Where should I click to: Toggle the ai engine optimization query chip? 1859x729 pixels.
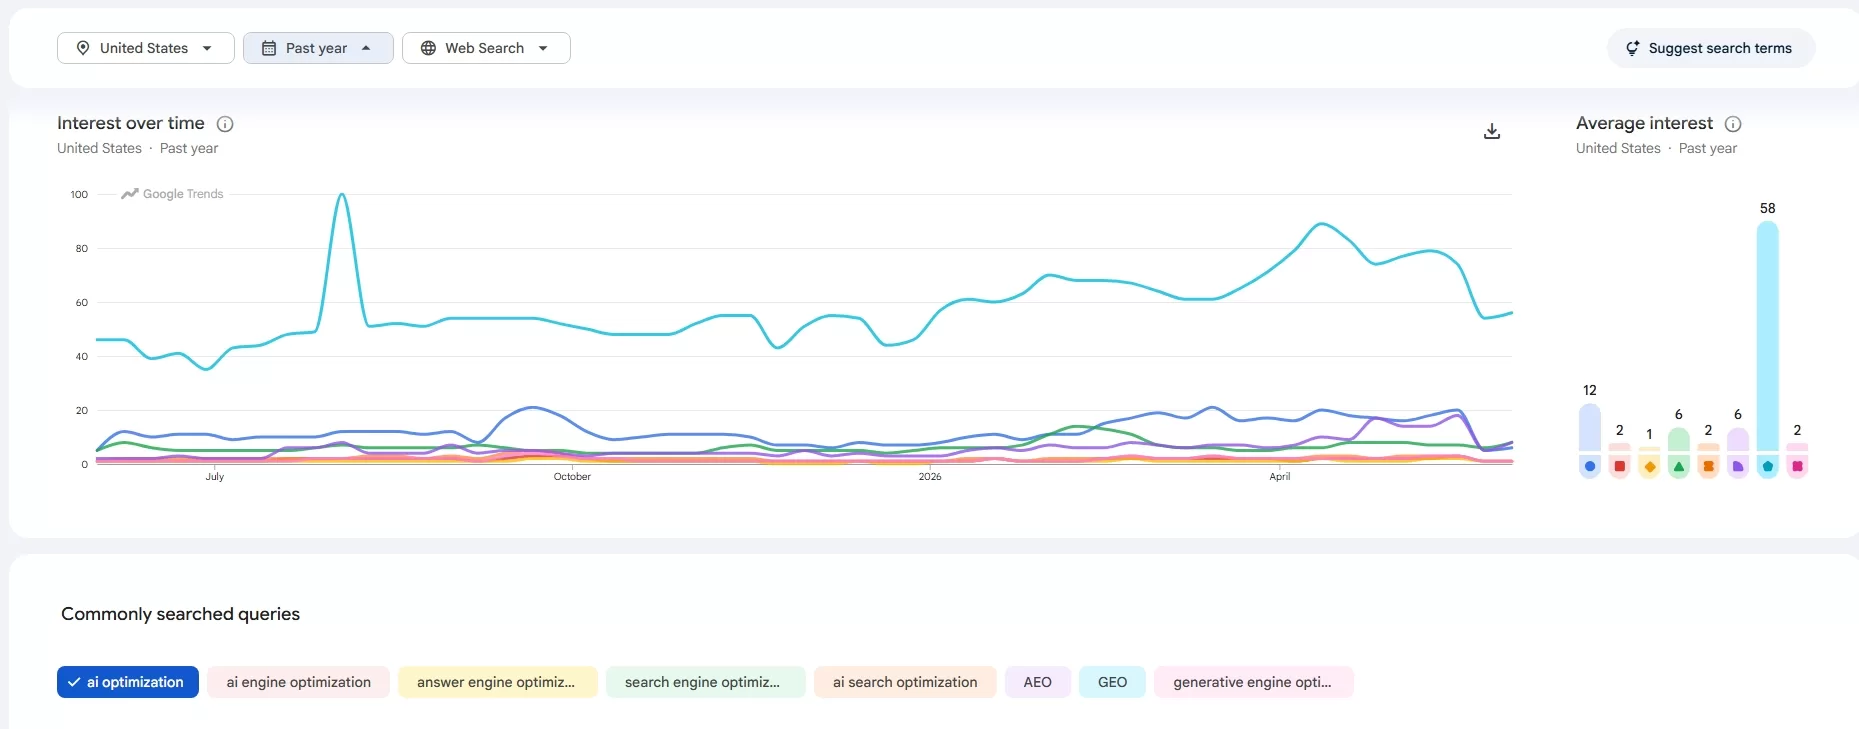pos(298,682)
